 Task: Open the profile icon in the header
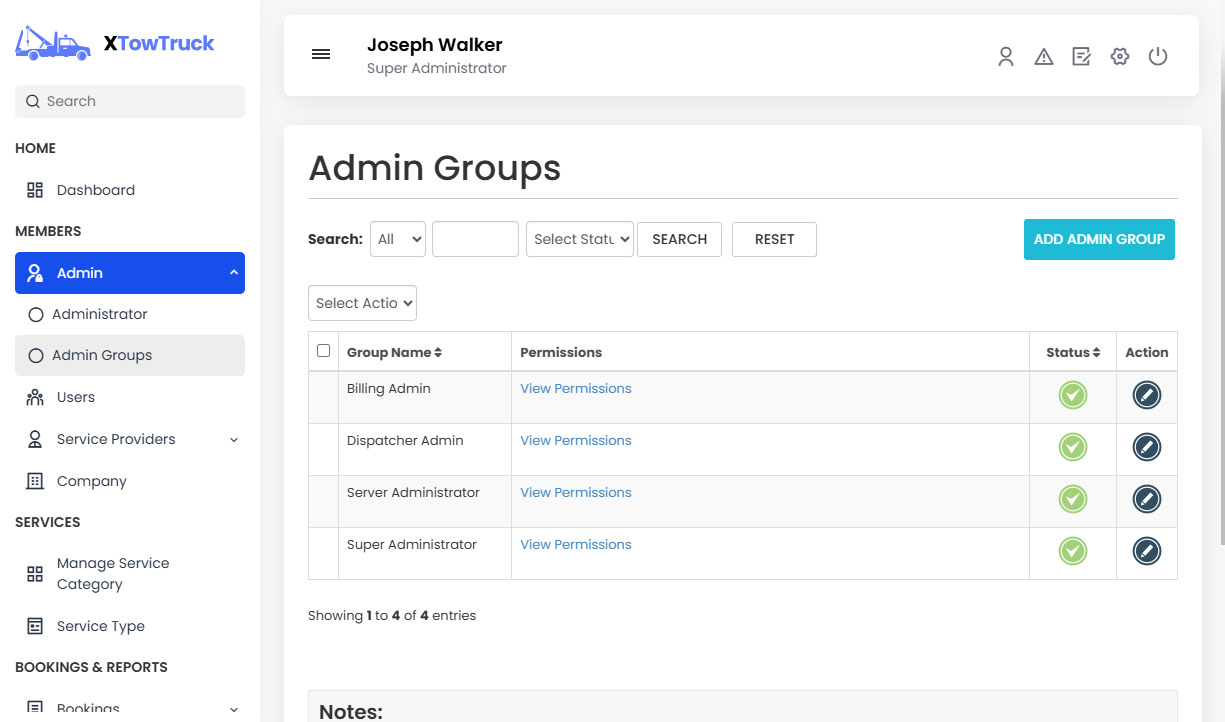[1006, 57]
